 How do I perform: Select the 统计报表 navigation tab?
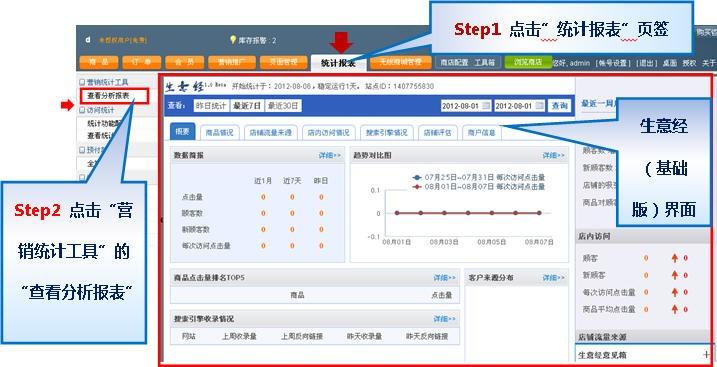coord(338,63)
